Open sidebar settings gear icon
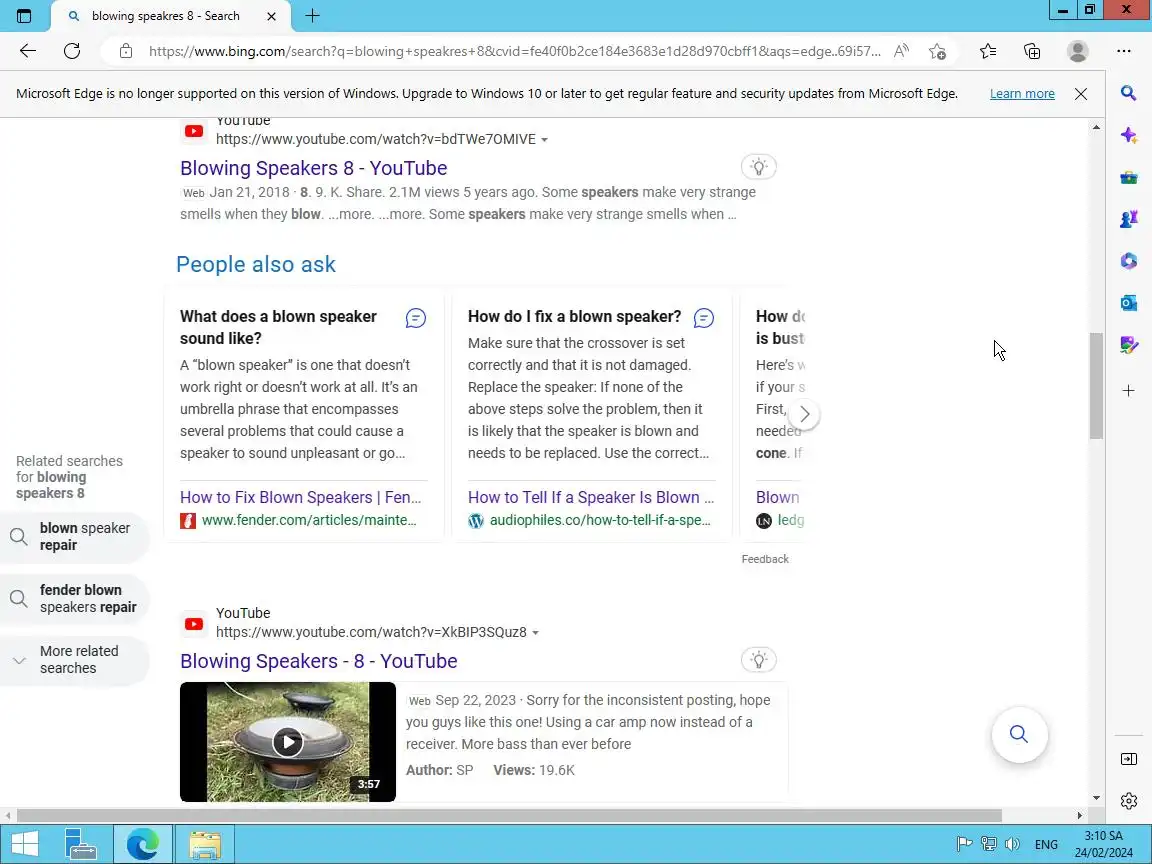Viewport: 1152px width, 864px height. coord(1129,801)
